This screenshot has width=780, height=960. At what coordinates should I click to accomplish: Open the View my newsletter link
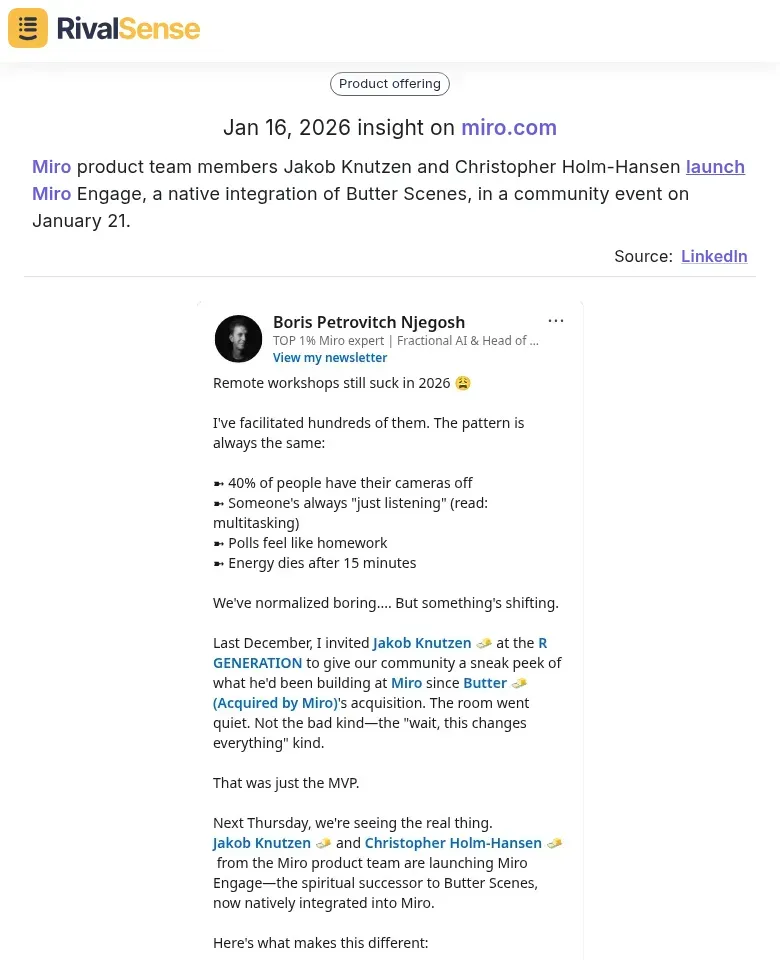coord(330,357)
